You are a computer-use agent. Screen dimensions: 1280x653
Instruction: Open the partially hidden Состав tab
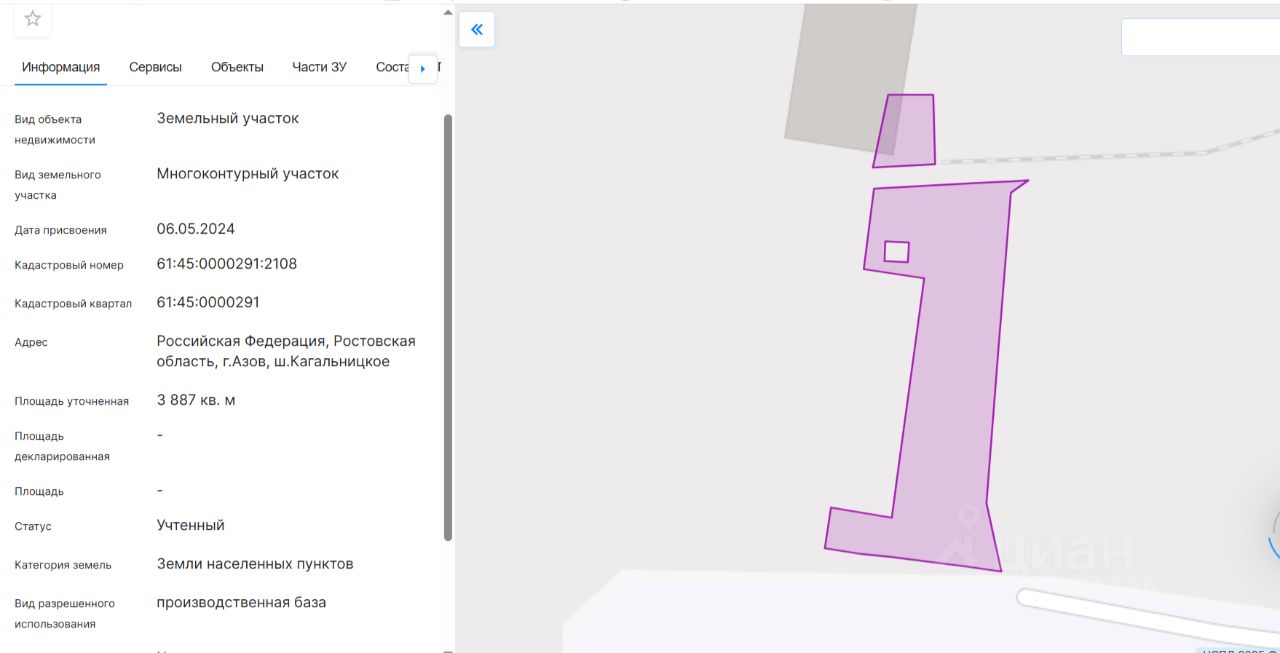pyautogui.click(x=392, y=67)
